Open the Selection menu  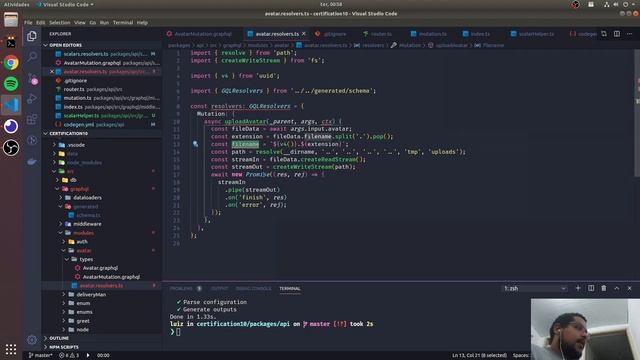(x=60, y=22)
